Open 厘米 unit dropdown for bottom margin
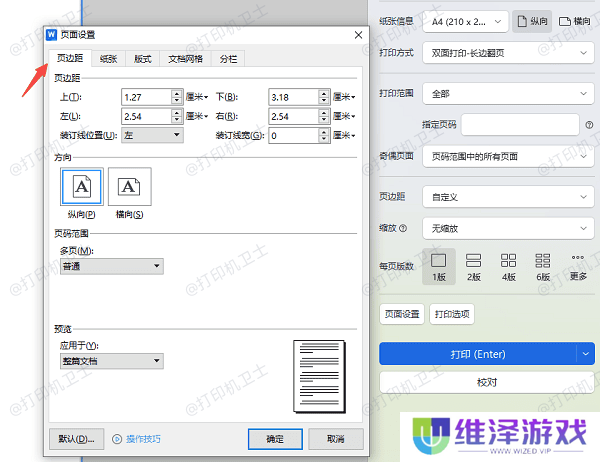This screenshot has width=600, height=462. click(344, 97)
